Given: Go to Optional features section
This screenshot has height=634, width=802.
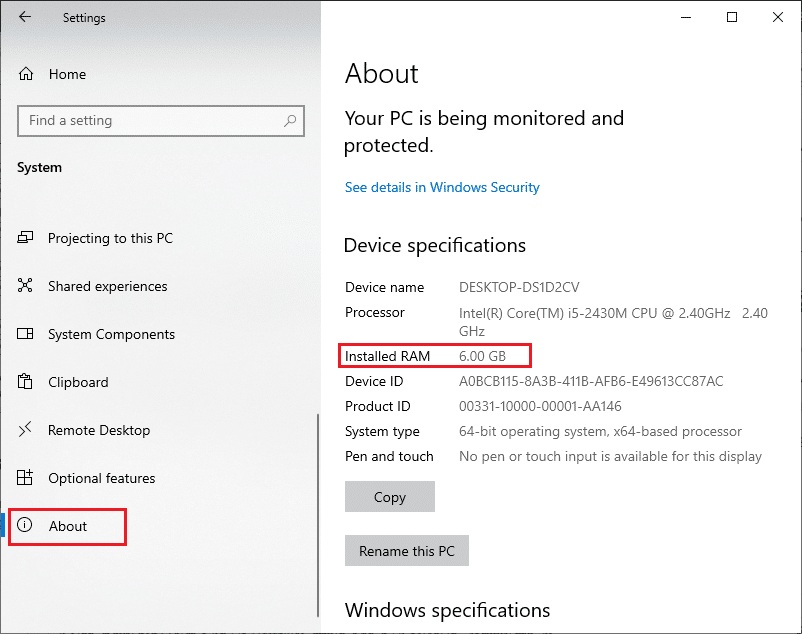Looking at the screenshot, I should (102, 478).
